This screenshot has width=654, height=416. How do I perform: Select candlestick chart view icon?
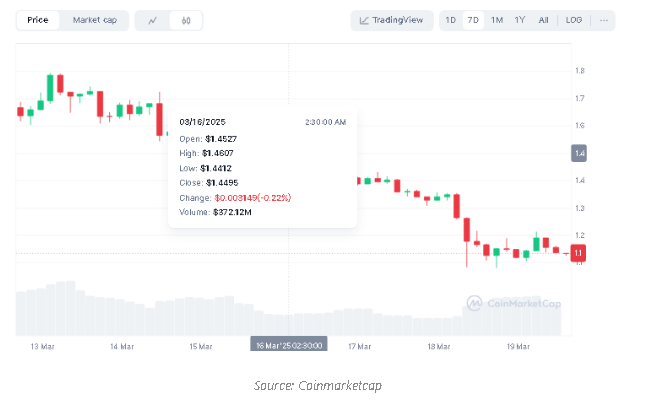[185, 20]
